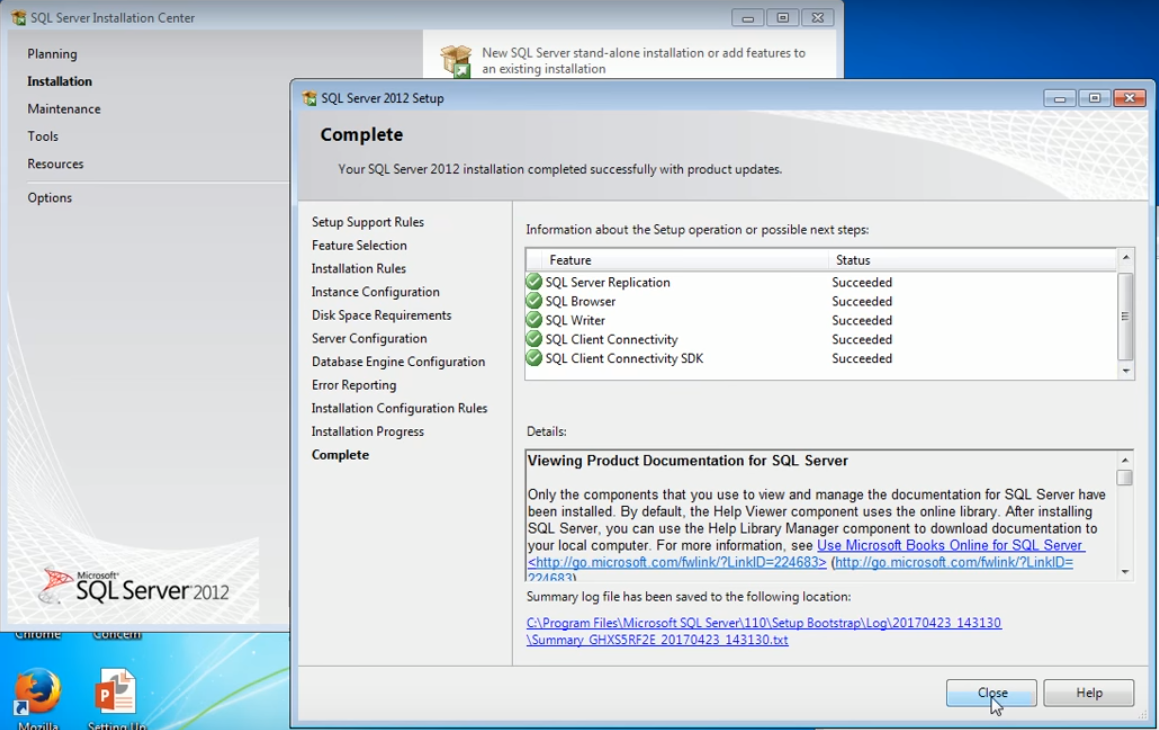This screenshot has height=730, width=1159.
Task: Open the summary log file path link
Action: (x=763, y=623)
